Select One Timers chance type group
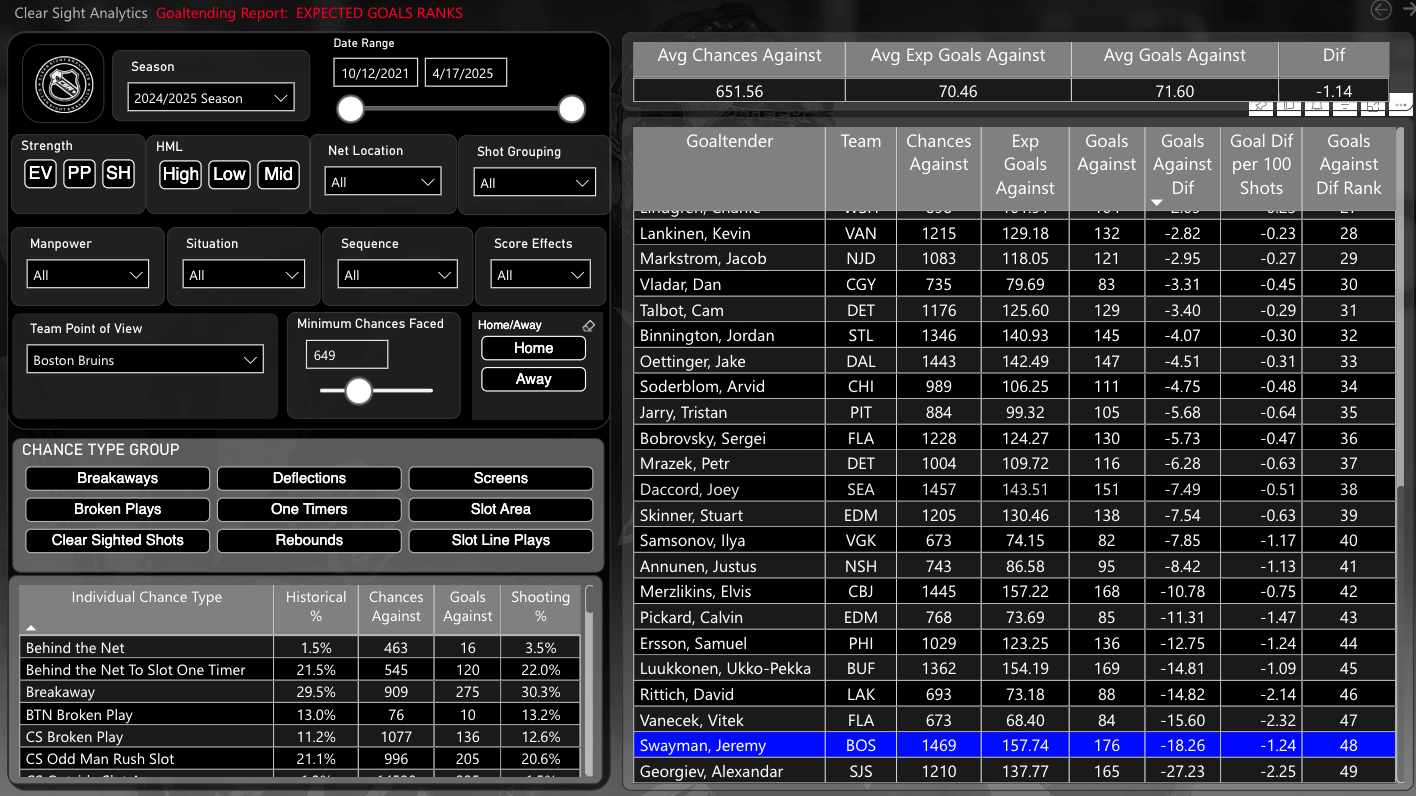Image resolution: width=1416 pixels, height=796 pixels. [x=309, y=509]
